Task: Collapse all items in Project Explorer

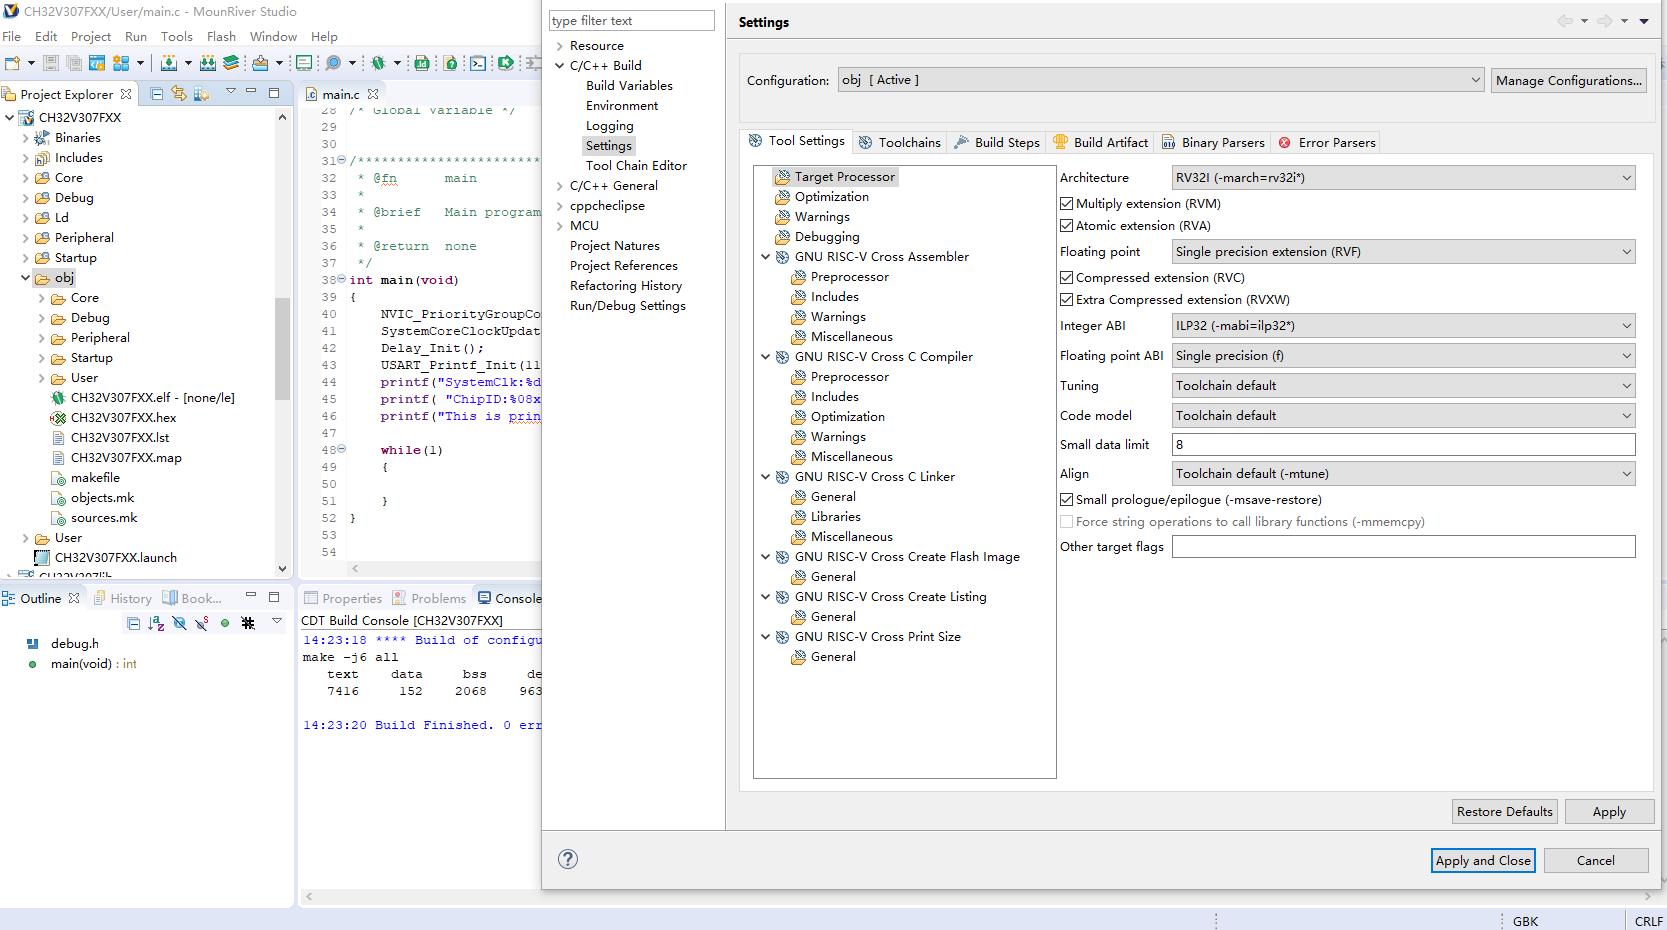Action: click(x=157, y=93)
